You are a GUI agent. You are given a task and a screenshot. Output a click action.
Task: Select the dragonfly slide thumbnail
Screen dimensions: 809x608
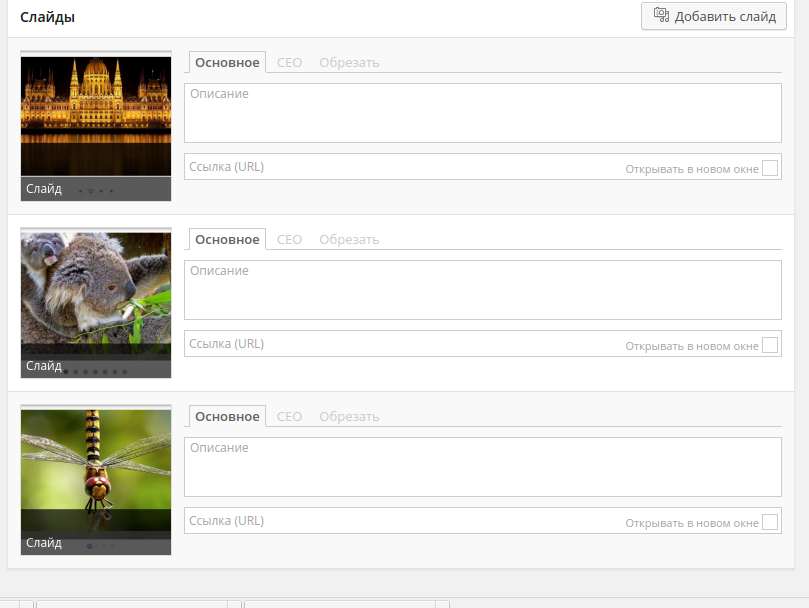96,472
